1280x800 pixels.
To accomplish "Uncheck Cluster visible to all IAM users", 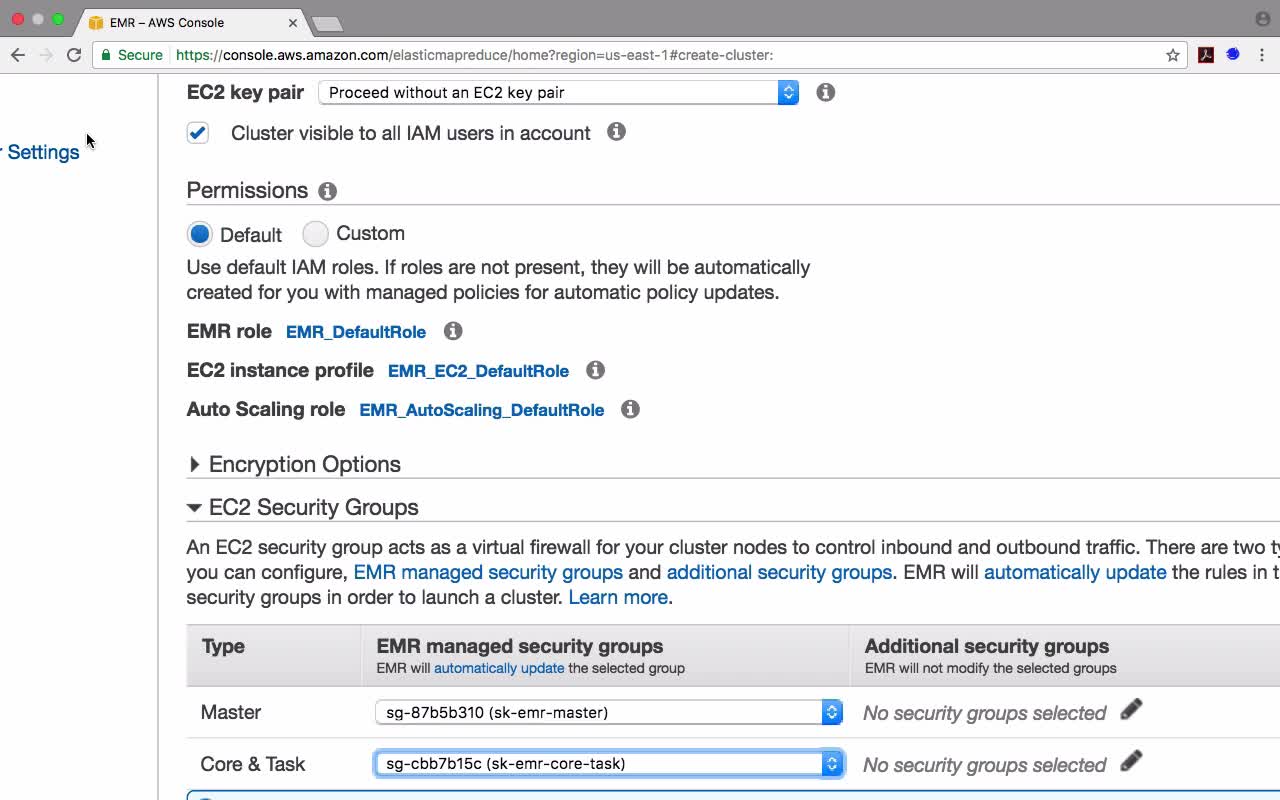I will tap(198, 133).
